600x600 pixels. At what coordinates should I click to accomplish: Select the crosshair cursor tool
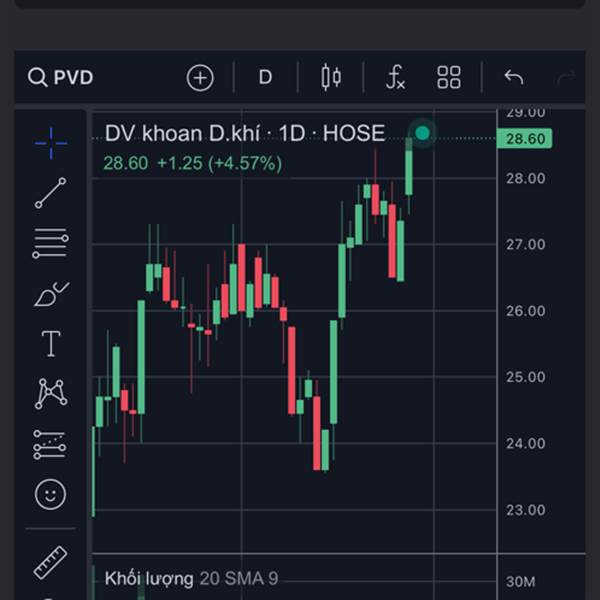[51, 143]
